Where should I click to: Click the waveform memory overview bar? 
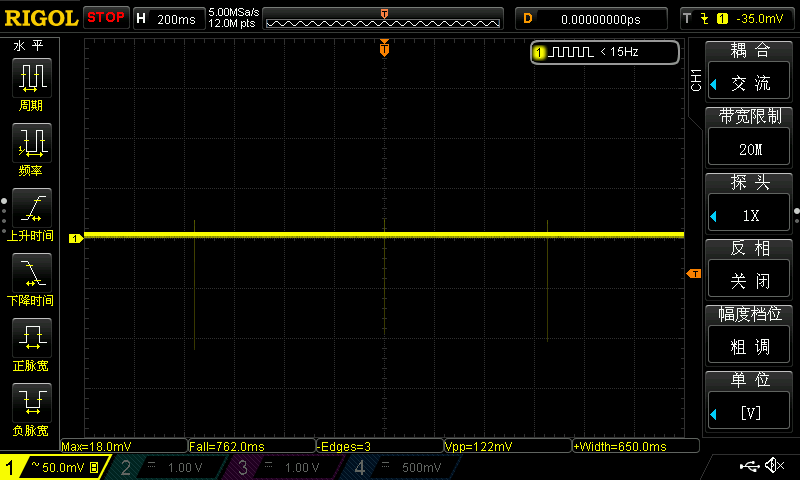point(383,19)
